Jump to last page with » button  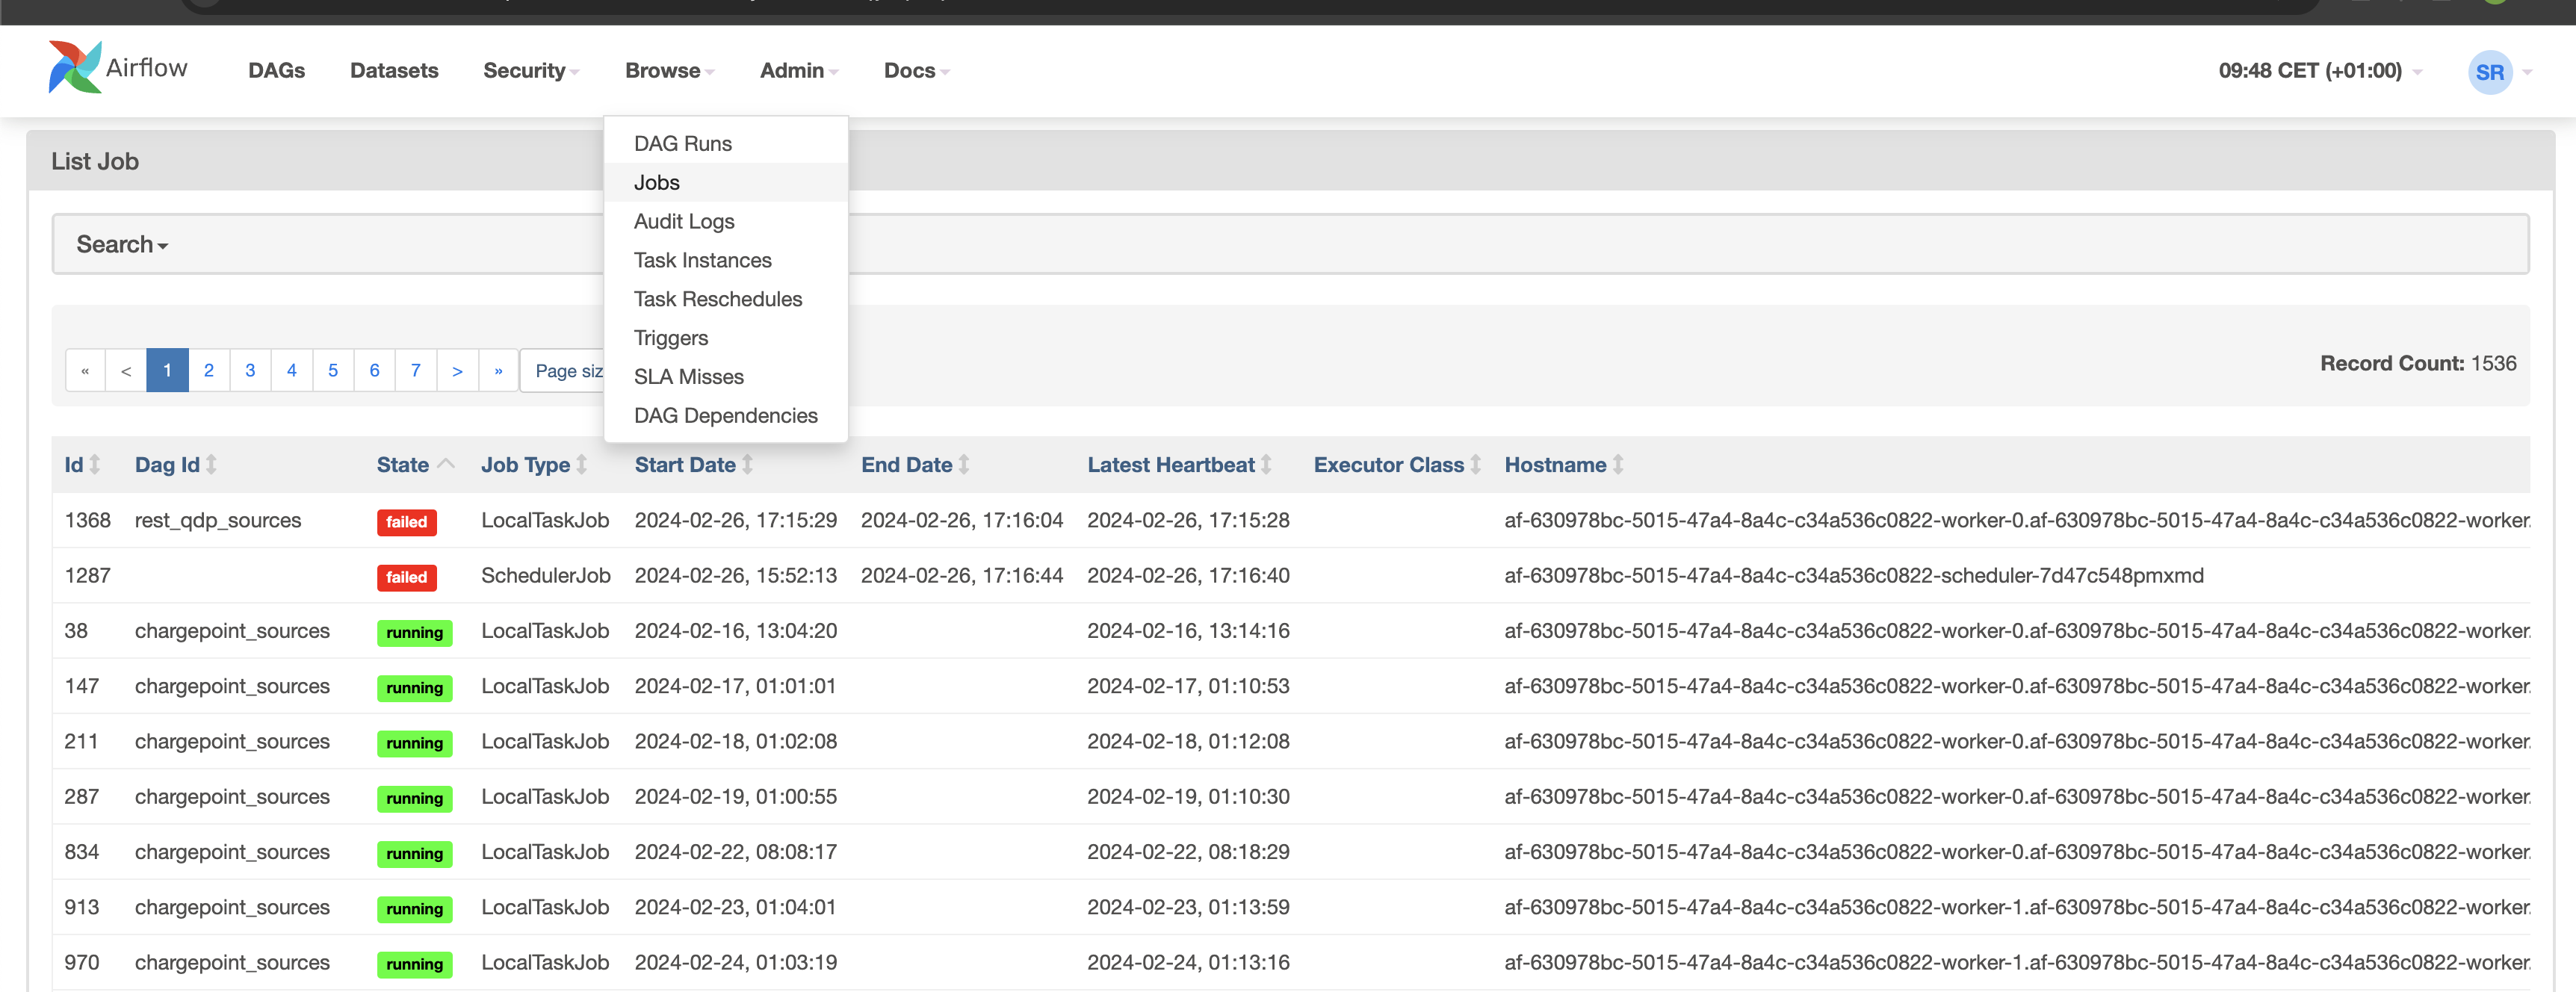tap(498, 371)
